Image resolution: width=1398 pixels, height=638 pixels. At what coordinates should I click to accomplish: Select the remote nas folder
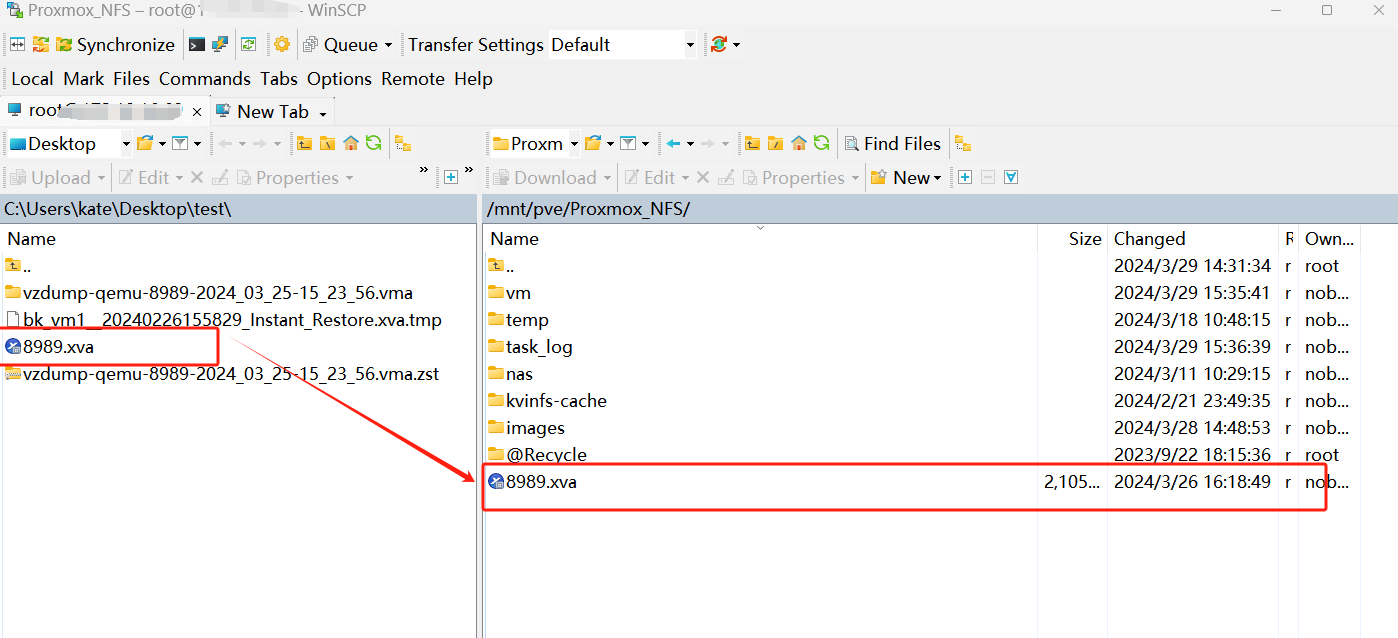pyautogui.click(x=511, y=374)
